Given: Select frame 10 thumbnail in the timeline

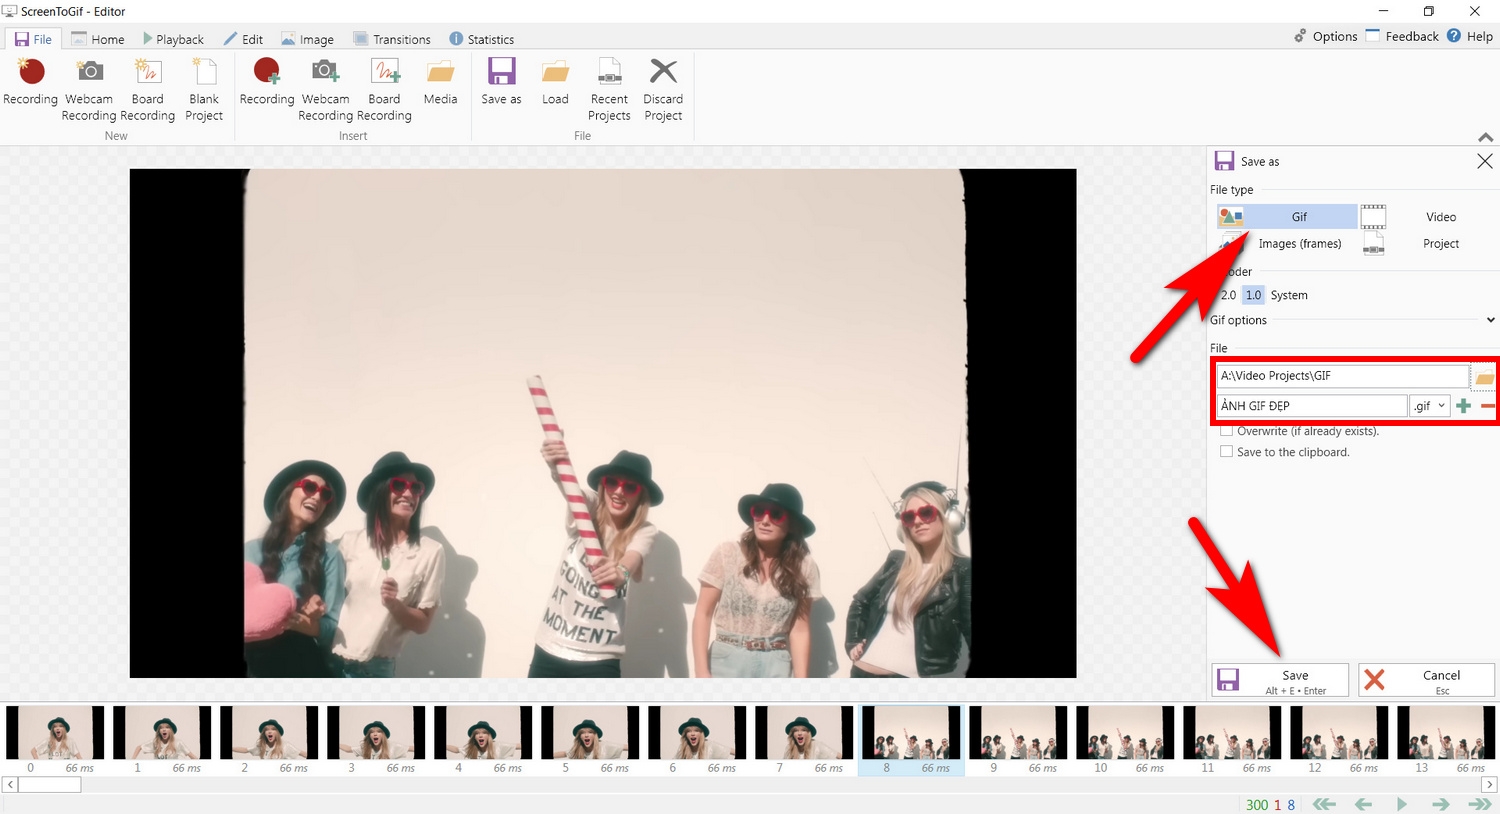Looking at the screenshot, I should [1125, 734].
